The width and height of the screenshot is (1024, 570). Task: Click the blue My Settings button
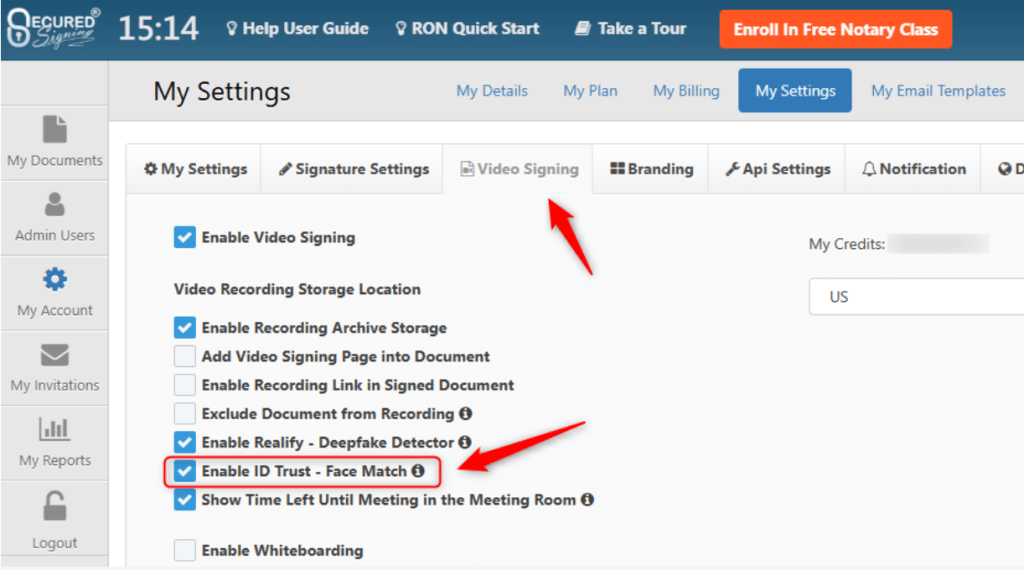[x=795, y=91]
